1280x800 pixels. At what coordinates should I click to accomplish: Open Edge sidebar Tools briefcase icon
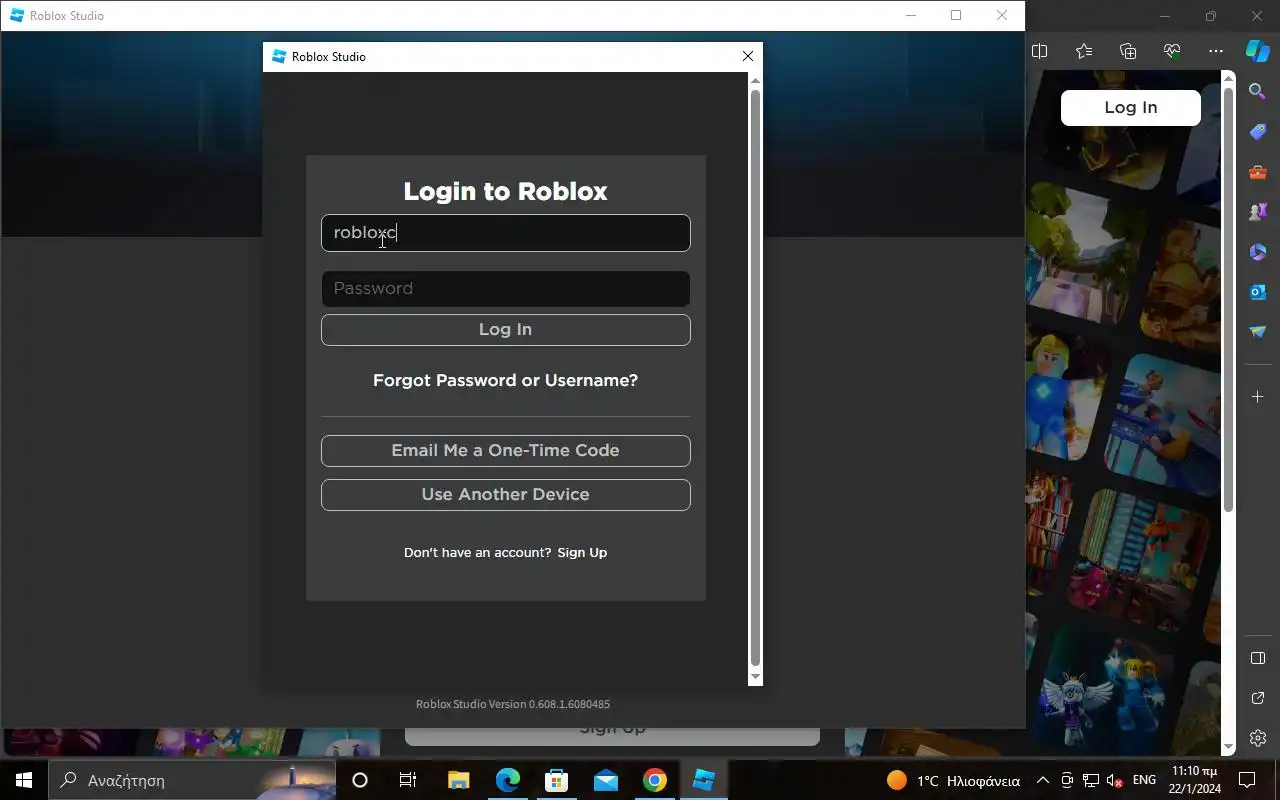coord(1258,172)
